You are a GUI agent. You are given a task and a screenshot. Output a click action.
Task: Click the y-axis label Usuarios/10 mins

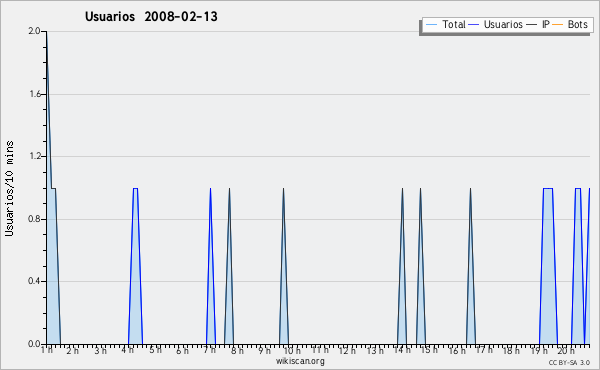(x=9, y=188)
